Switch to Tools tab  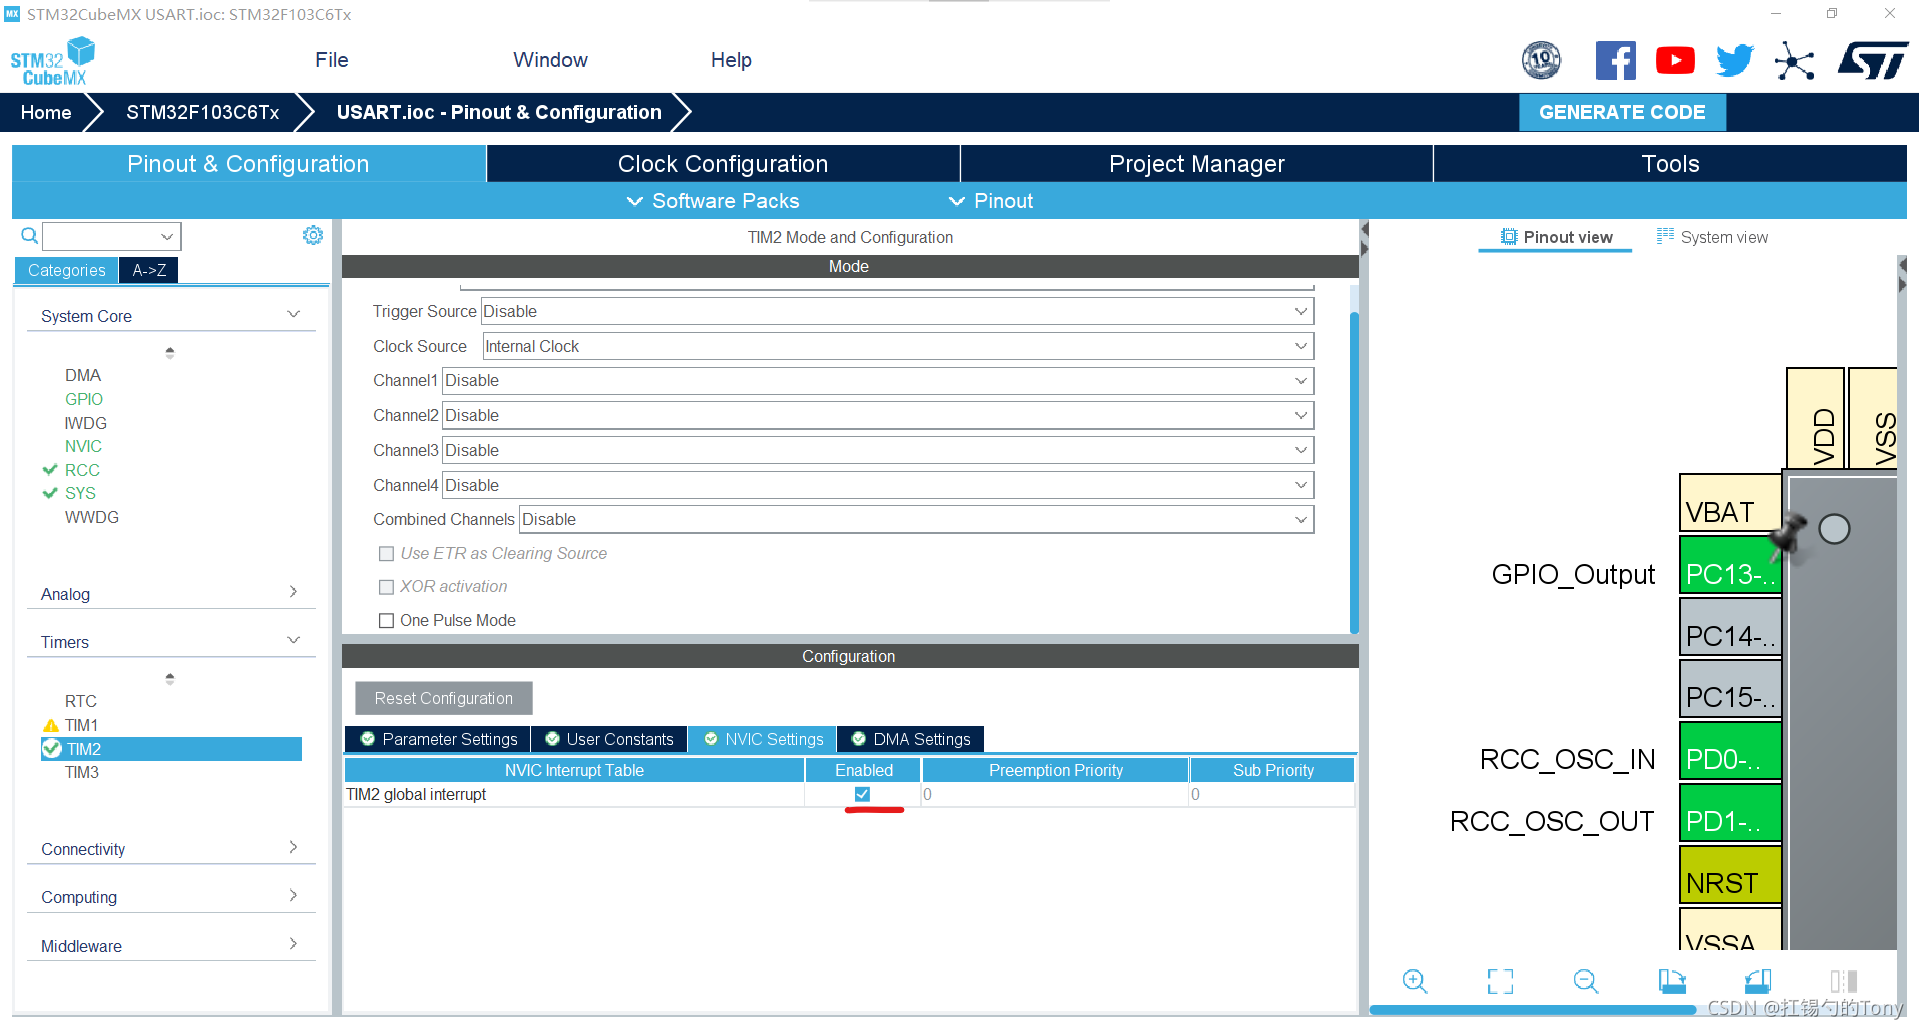pyautogui.click(x=1670, y=164)
